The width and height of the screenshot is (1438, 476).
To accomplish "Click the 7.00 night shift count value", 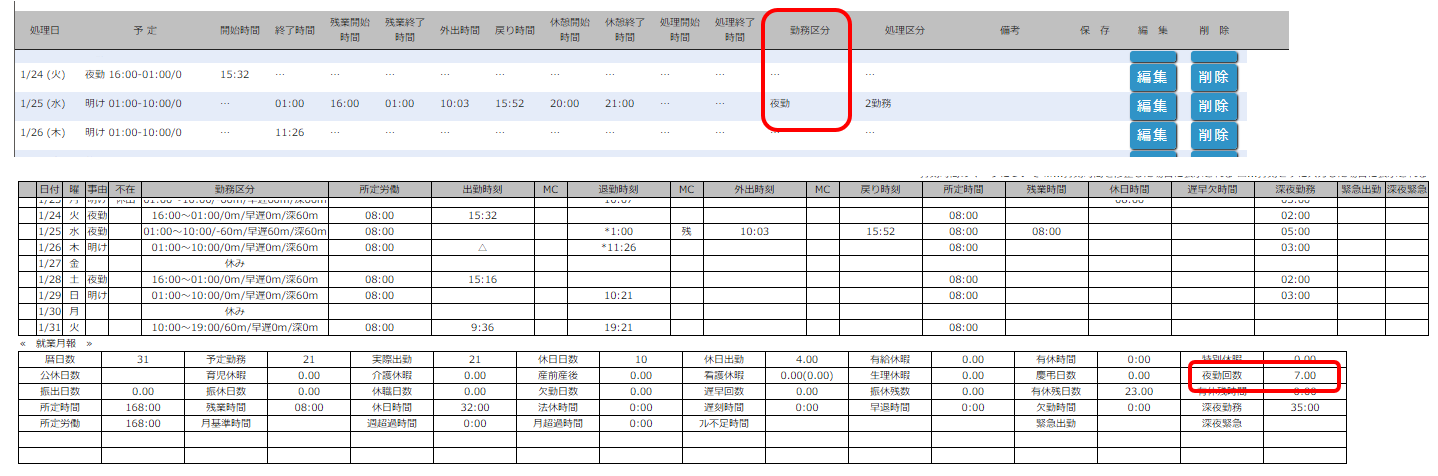I will pyautogui.click(x=1304, y=374).
